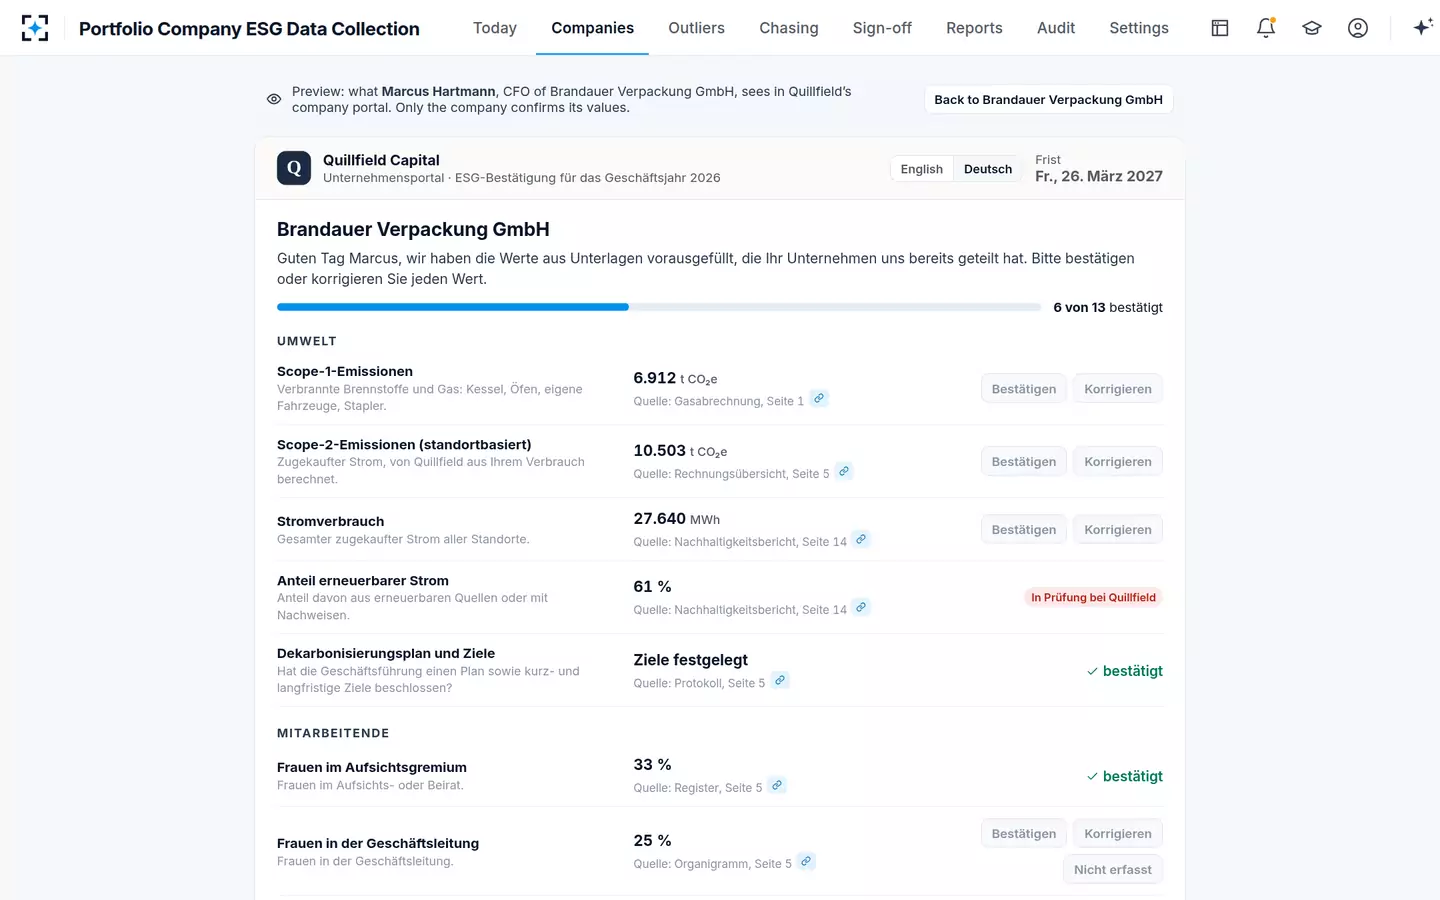Click the Frauen in der Geschäftsleitung label
This screenshot has height=900, width=1440.
(378, 843)
